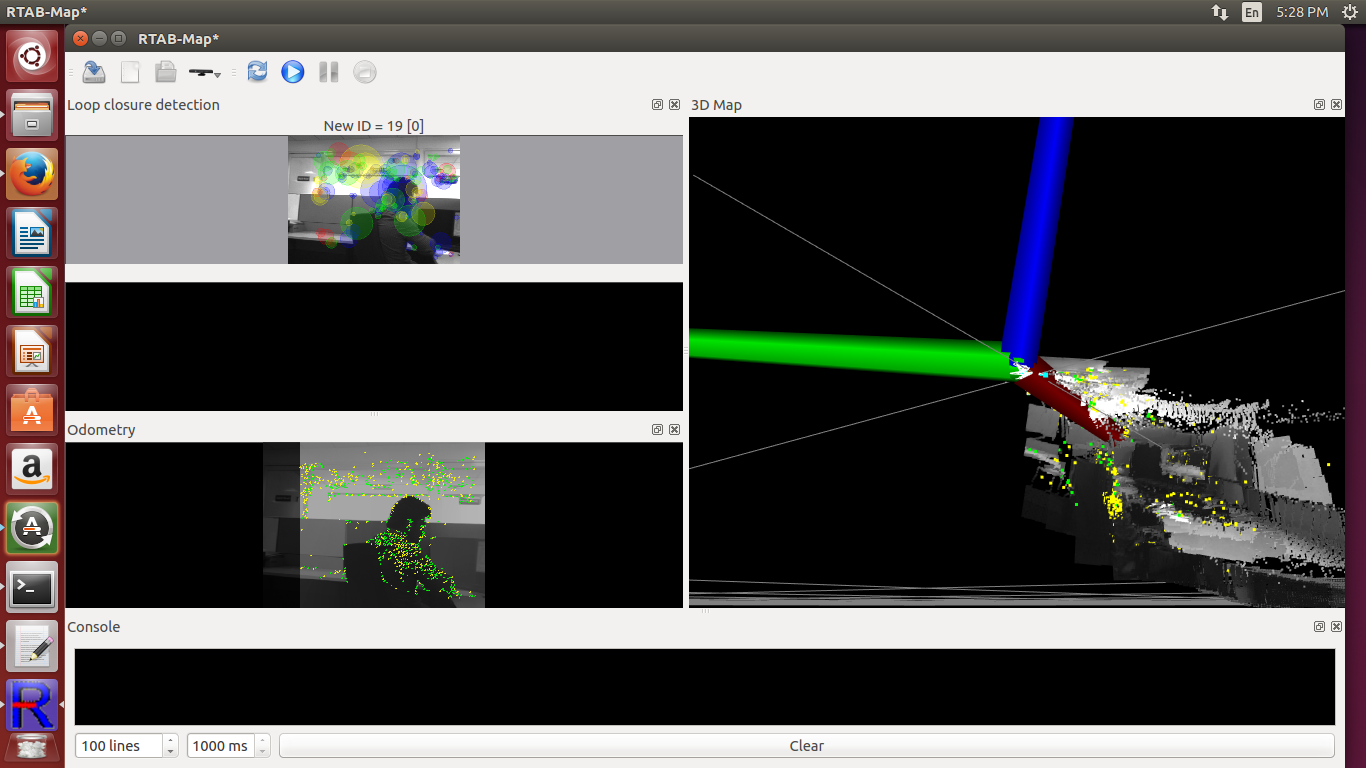Open the Kinect source selection dropdown
Image resolution: width=1366 pixels, height=768 pixels.
(x=206, y=73)
